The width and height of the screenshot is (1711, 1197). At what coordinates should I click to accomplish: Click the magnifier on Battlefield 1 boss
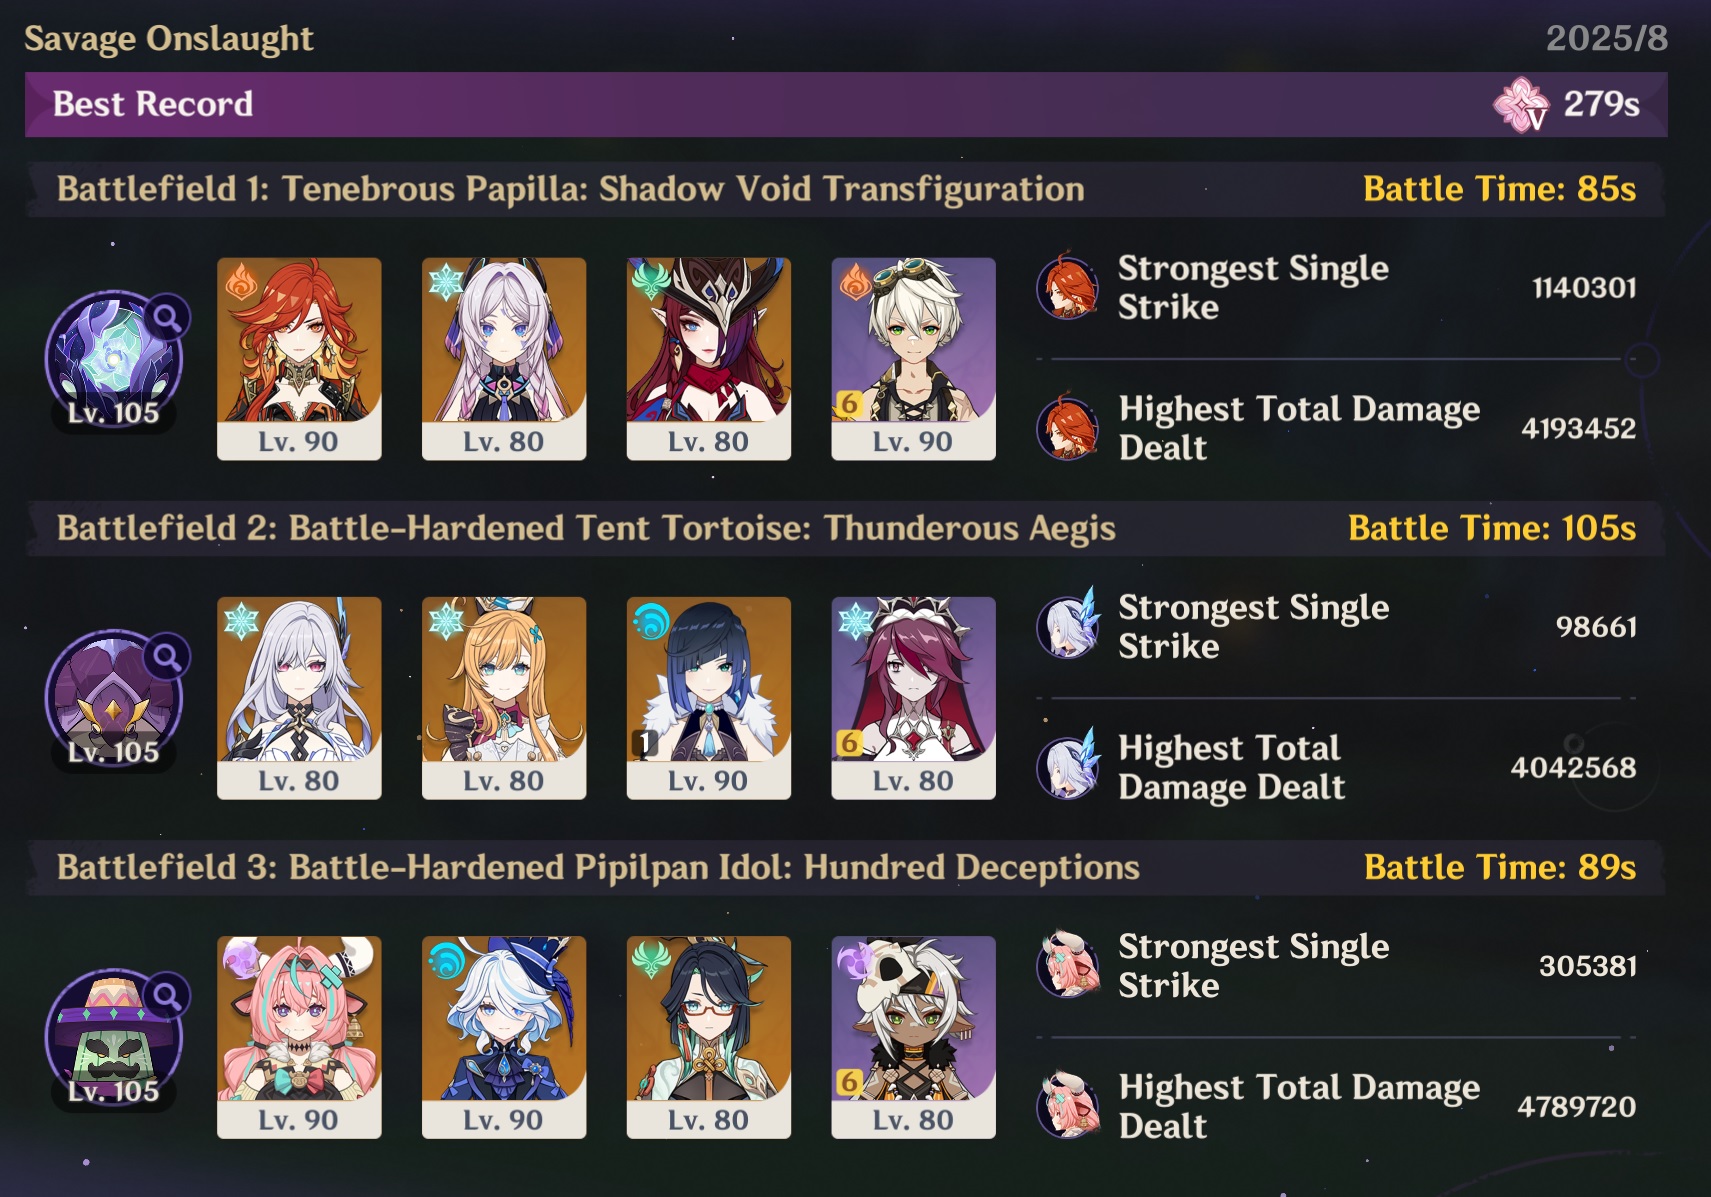pyautogui.click(x=167, y=318)
